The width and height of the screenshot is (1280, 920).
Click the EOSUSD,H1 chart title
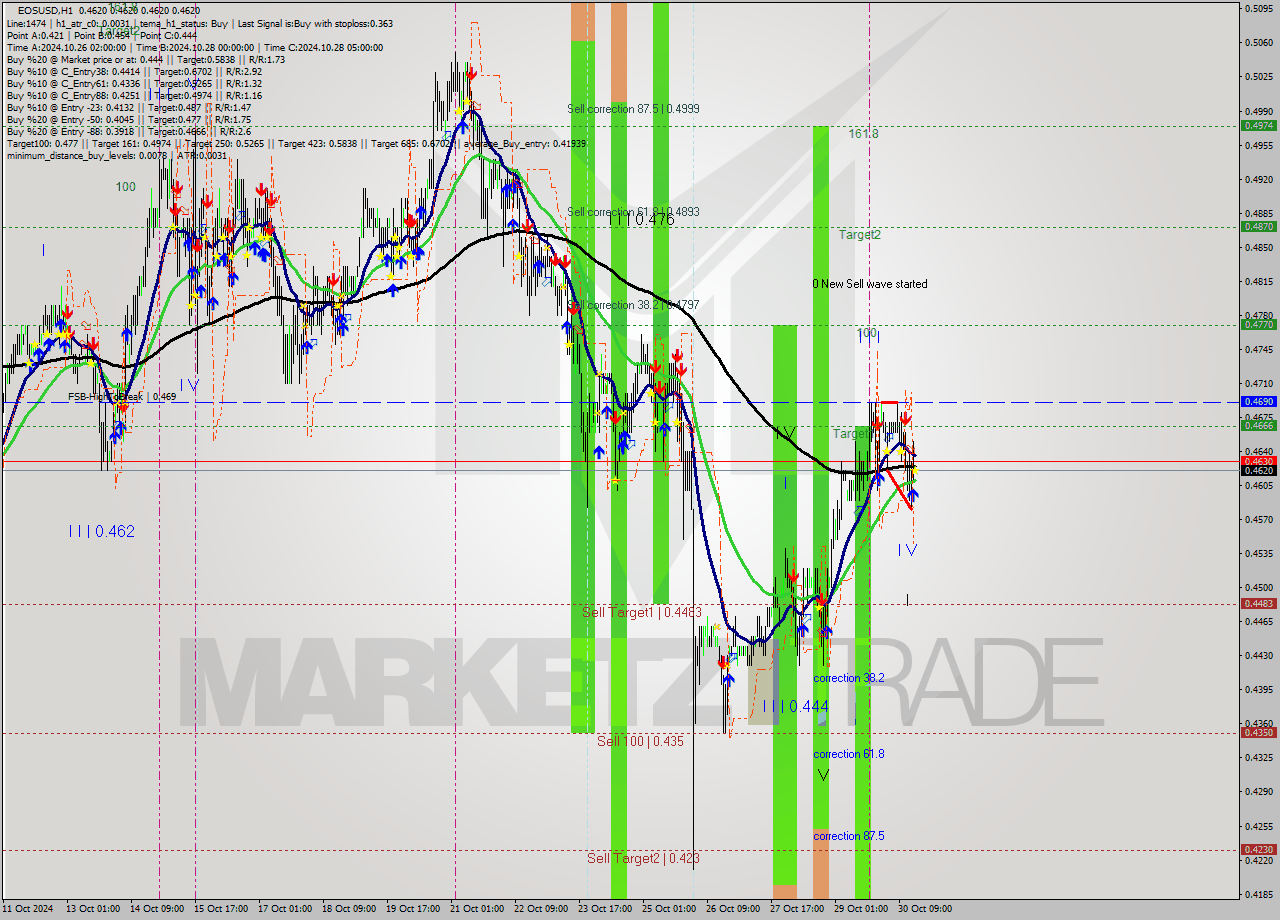[x=46, y=10]
